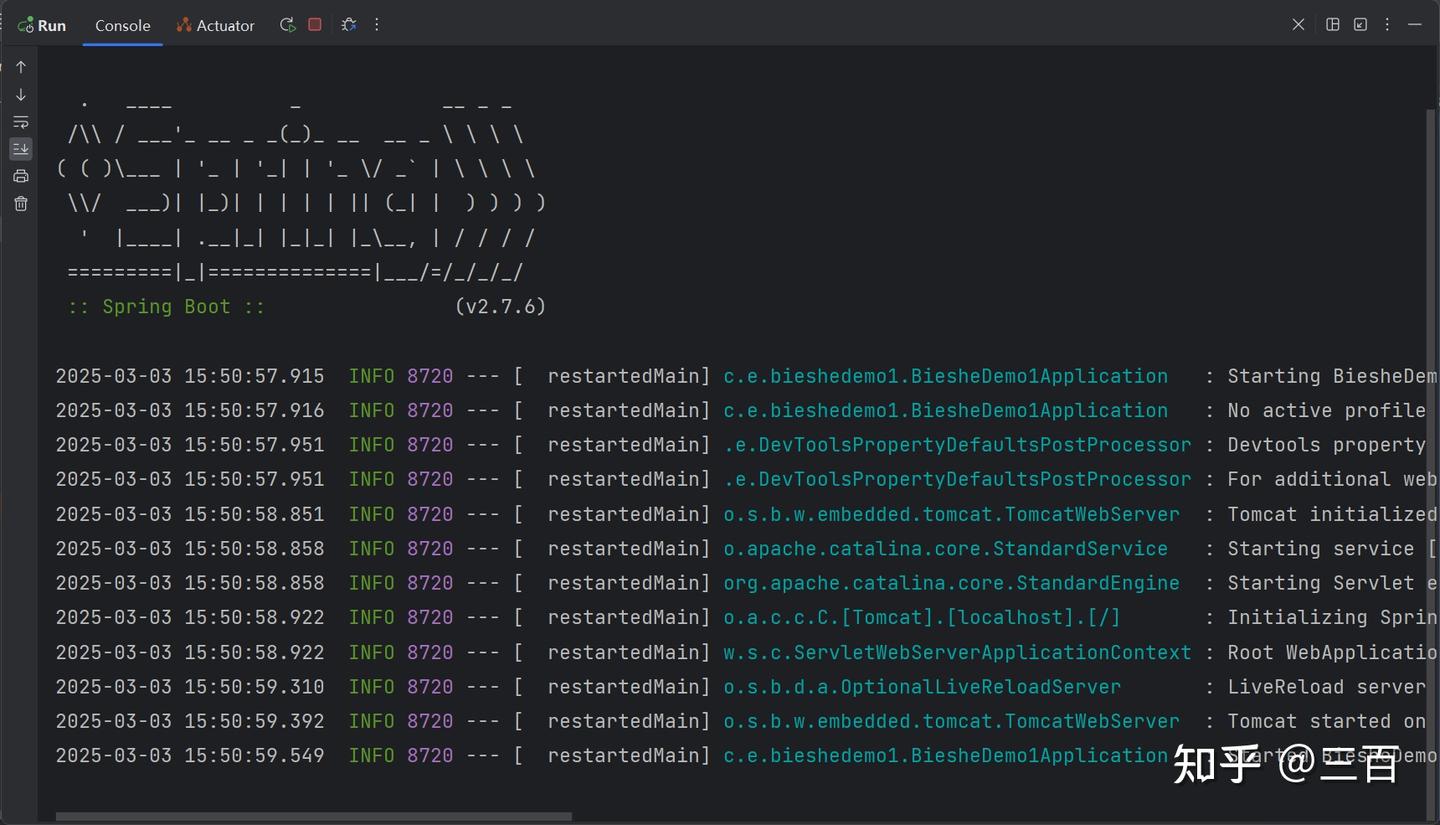Hide the Run tool window with minimize dash
The height and width of the screenshot is (825, 1440).
pos(1415,25)
